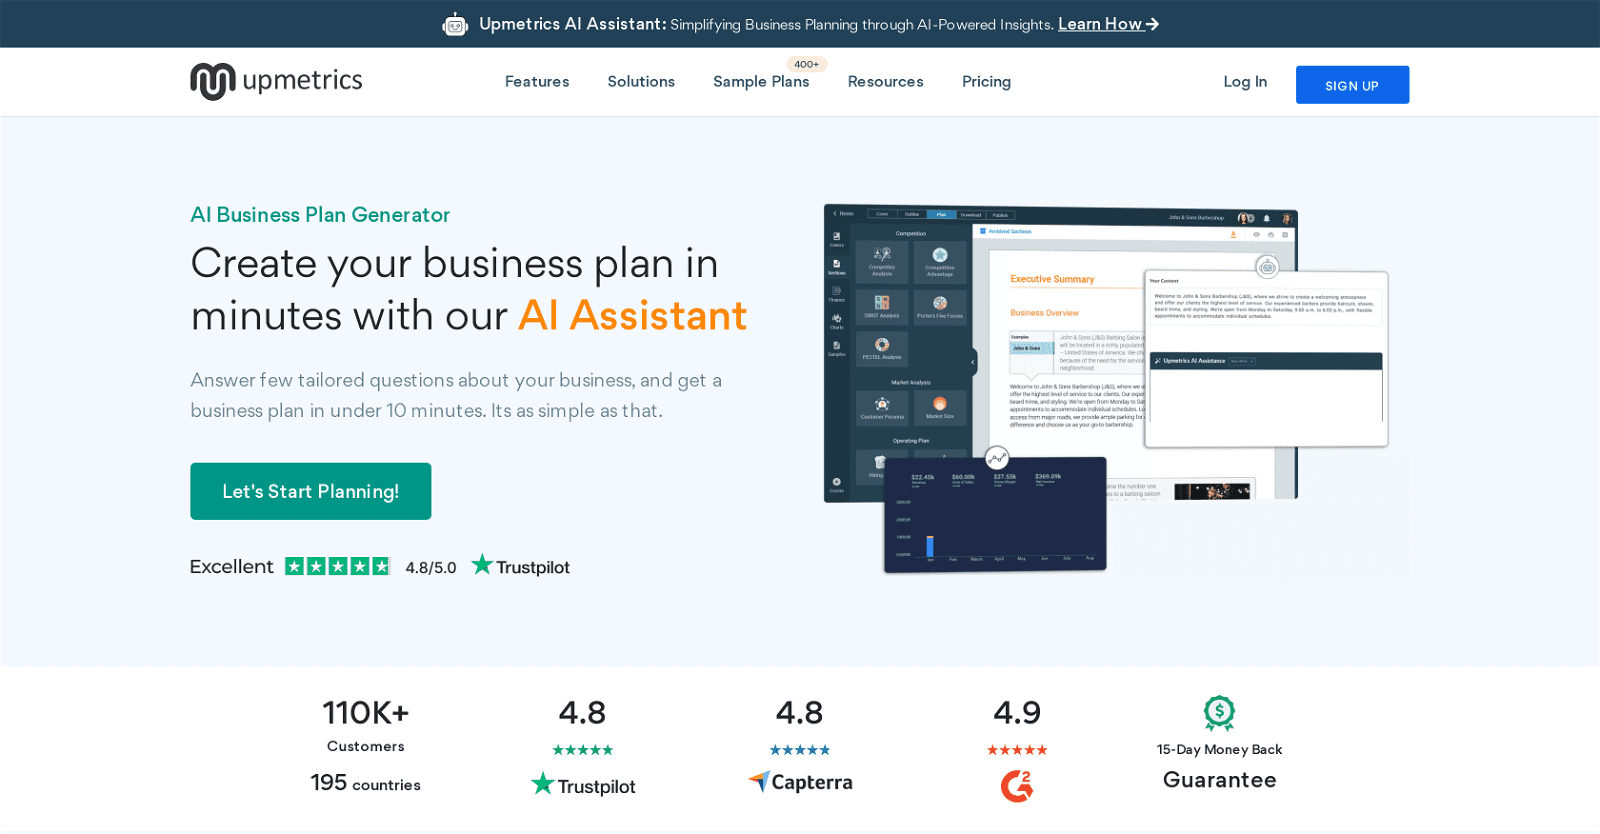Click Porter's Five Forces tile in preview
Screen dimensions: 1600x834
pyautogui.click(x=940, y=307)
